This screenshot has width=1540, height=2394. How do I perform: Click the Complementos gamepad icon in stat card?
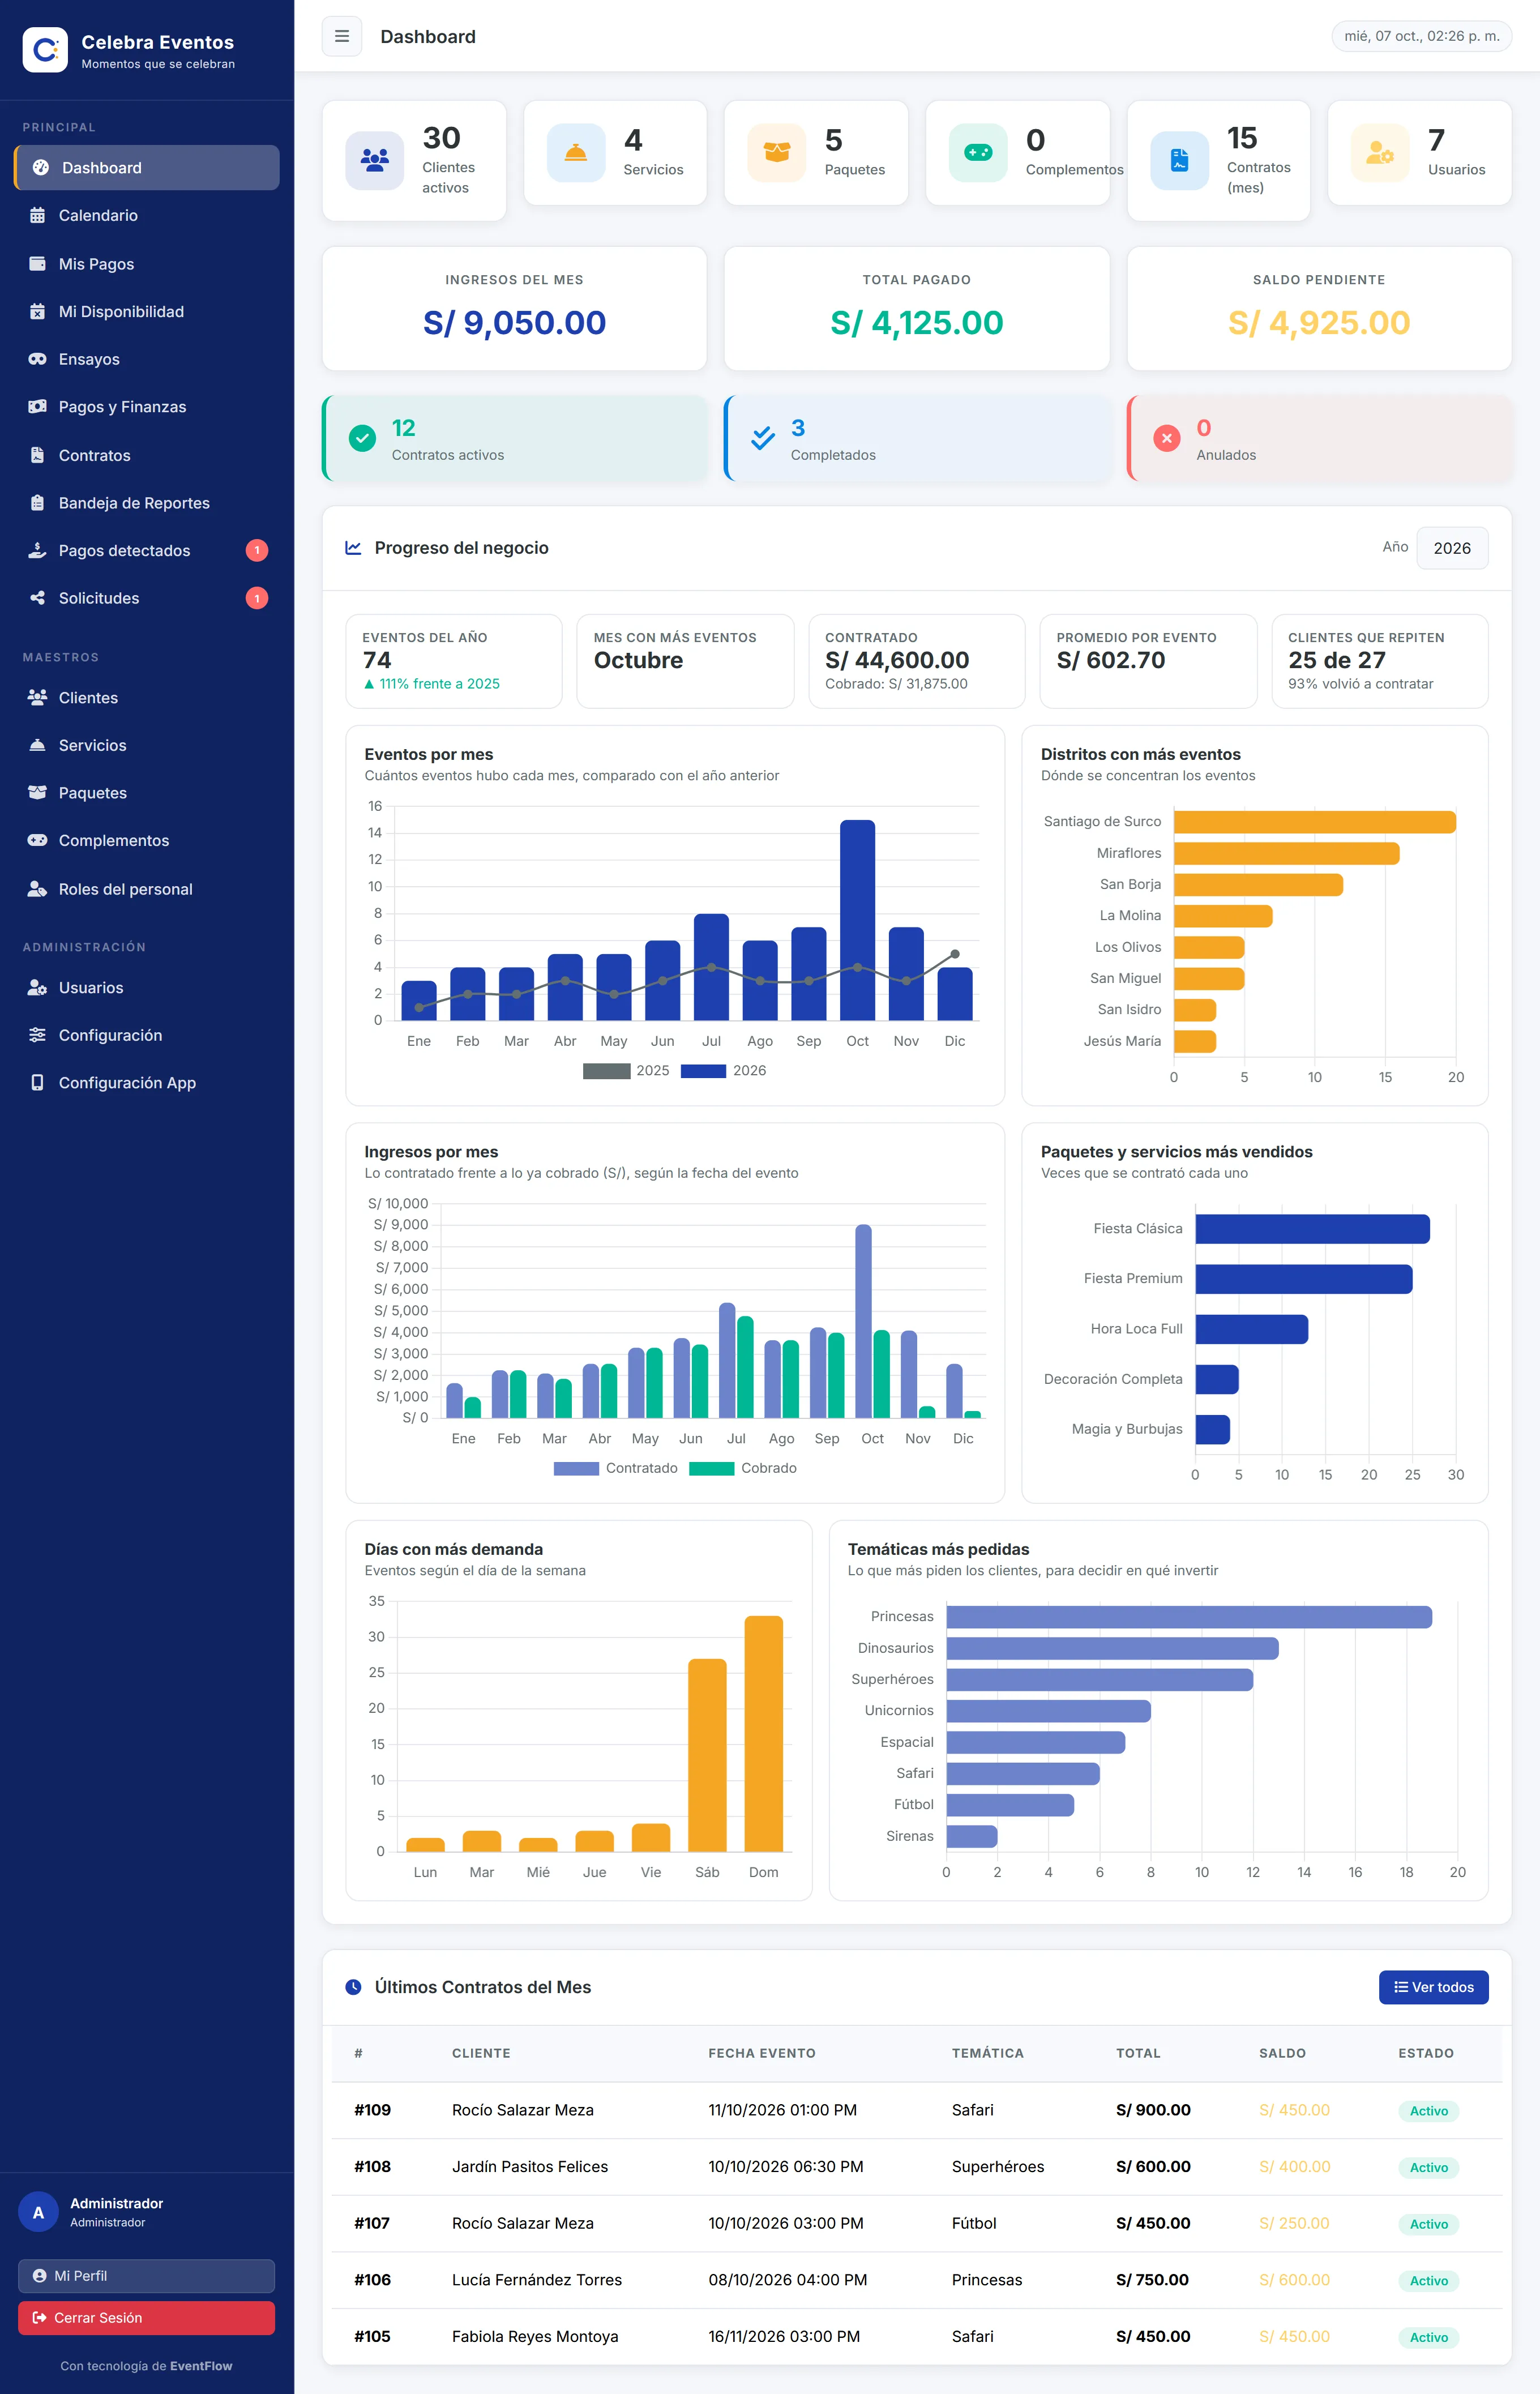(x=978, y=153)
